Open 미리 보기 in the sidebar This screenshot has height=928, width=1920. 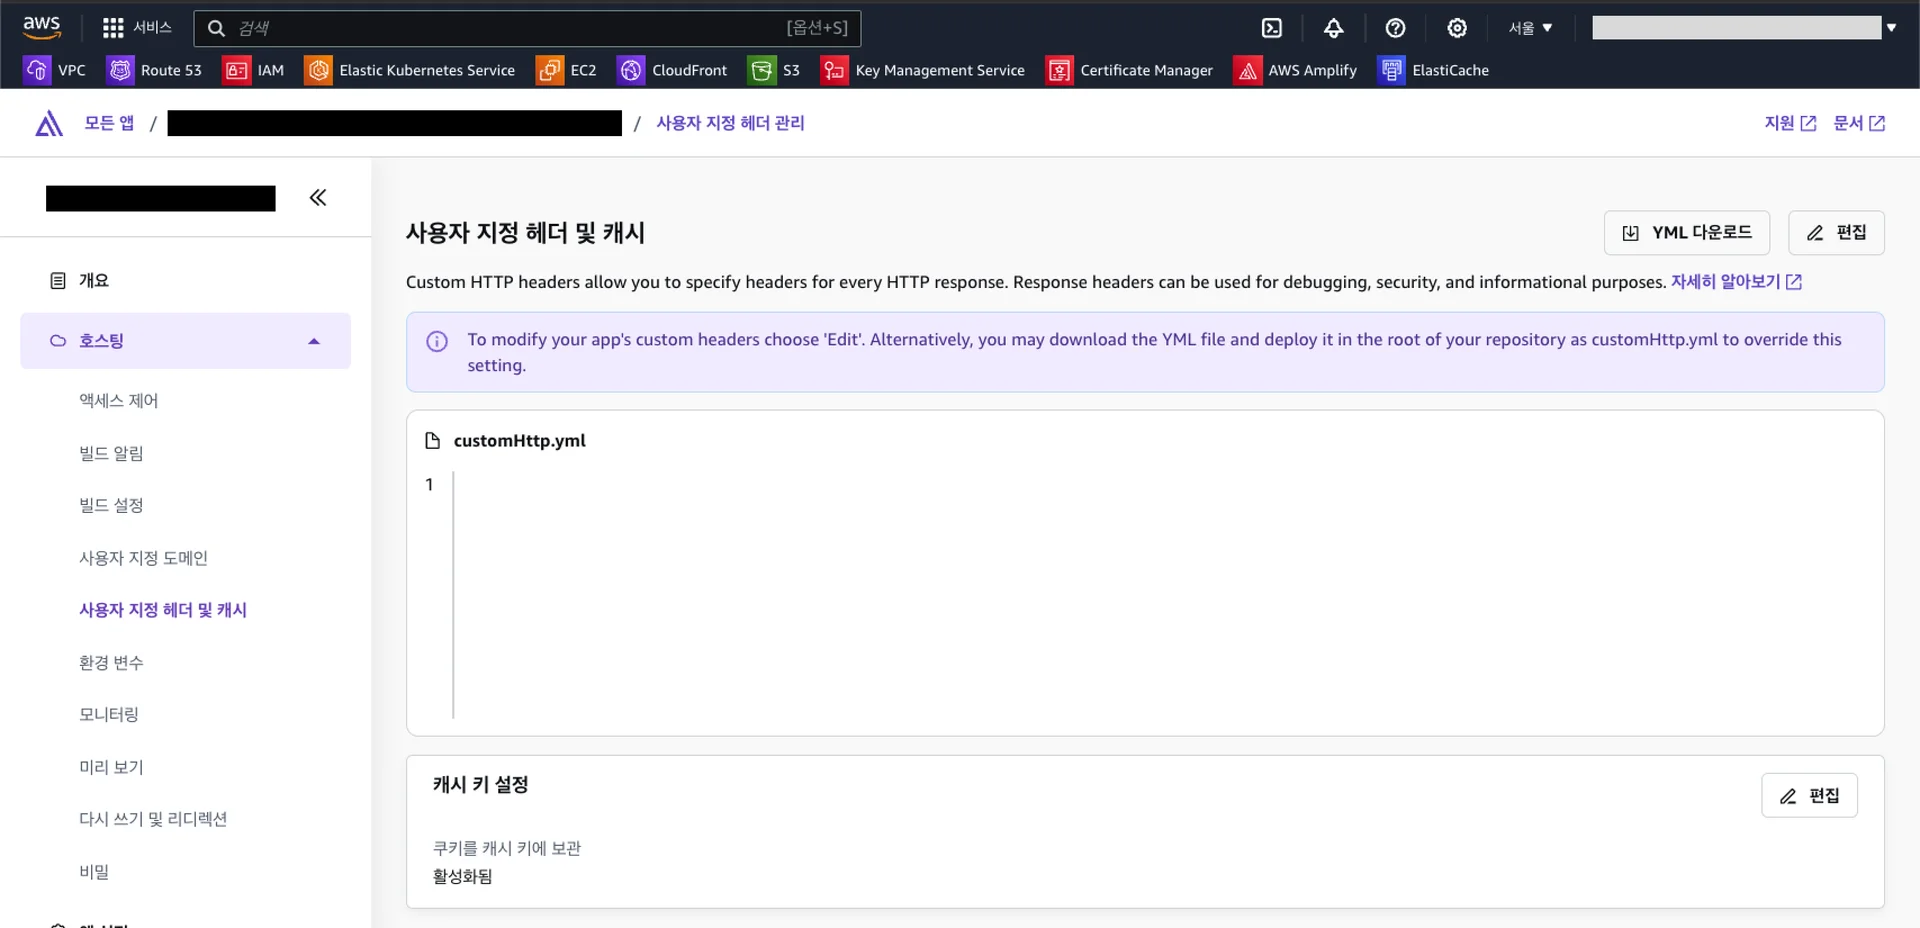pos(111,767)
